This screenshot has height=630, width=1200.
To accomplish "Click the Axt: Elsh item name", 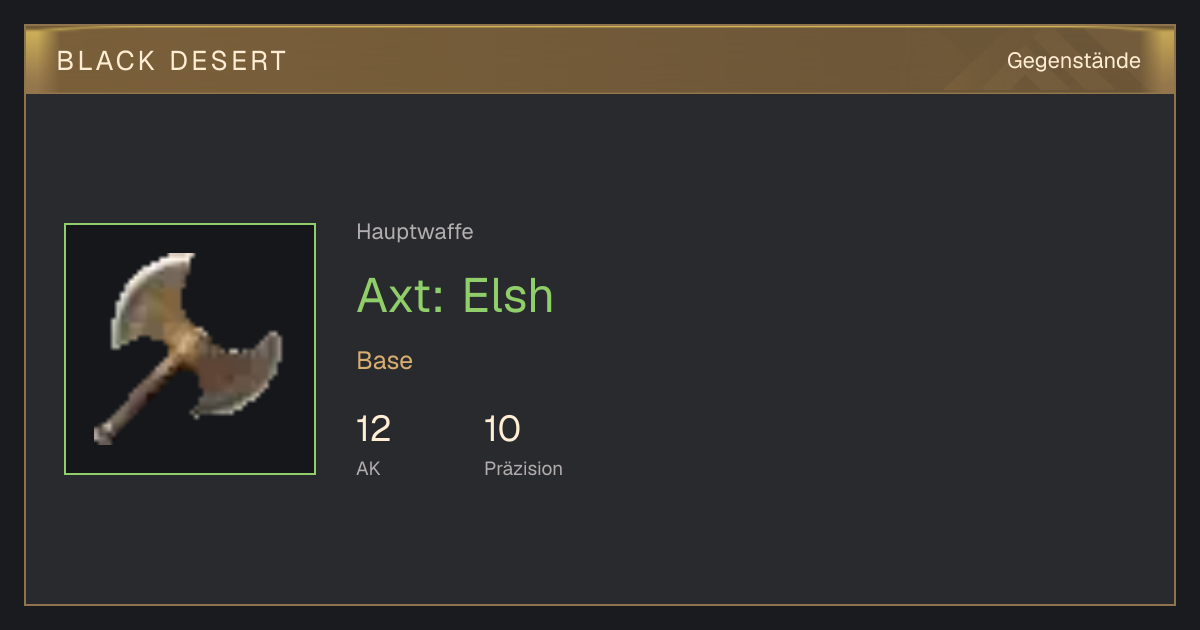I will coord(455,296).
